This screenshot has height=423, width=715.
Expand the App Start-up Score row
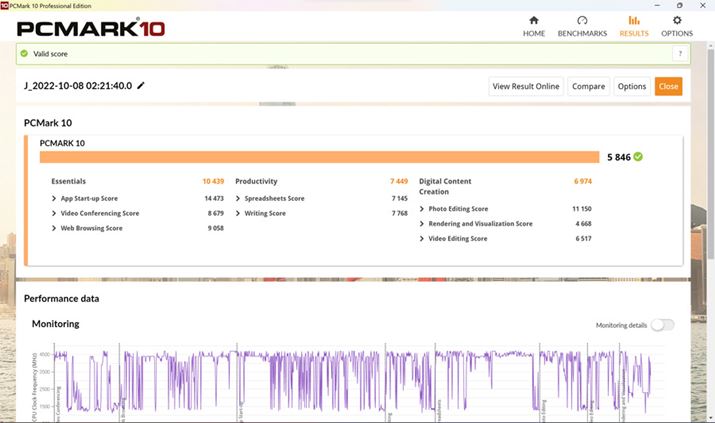(54, 199)
